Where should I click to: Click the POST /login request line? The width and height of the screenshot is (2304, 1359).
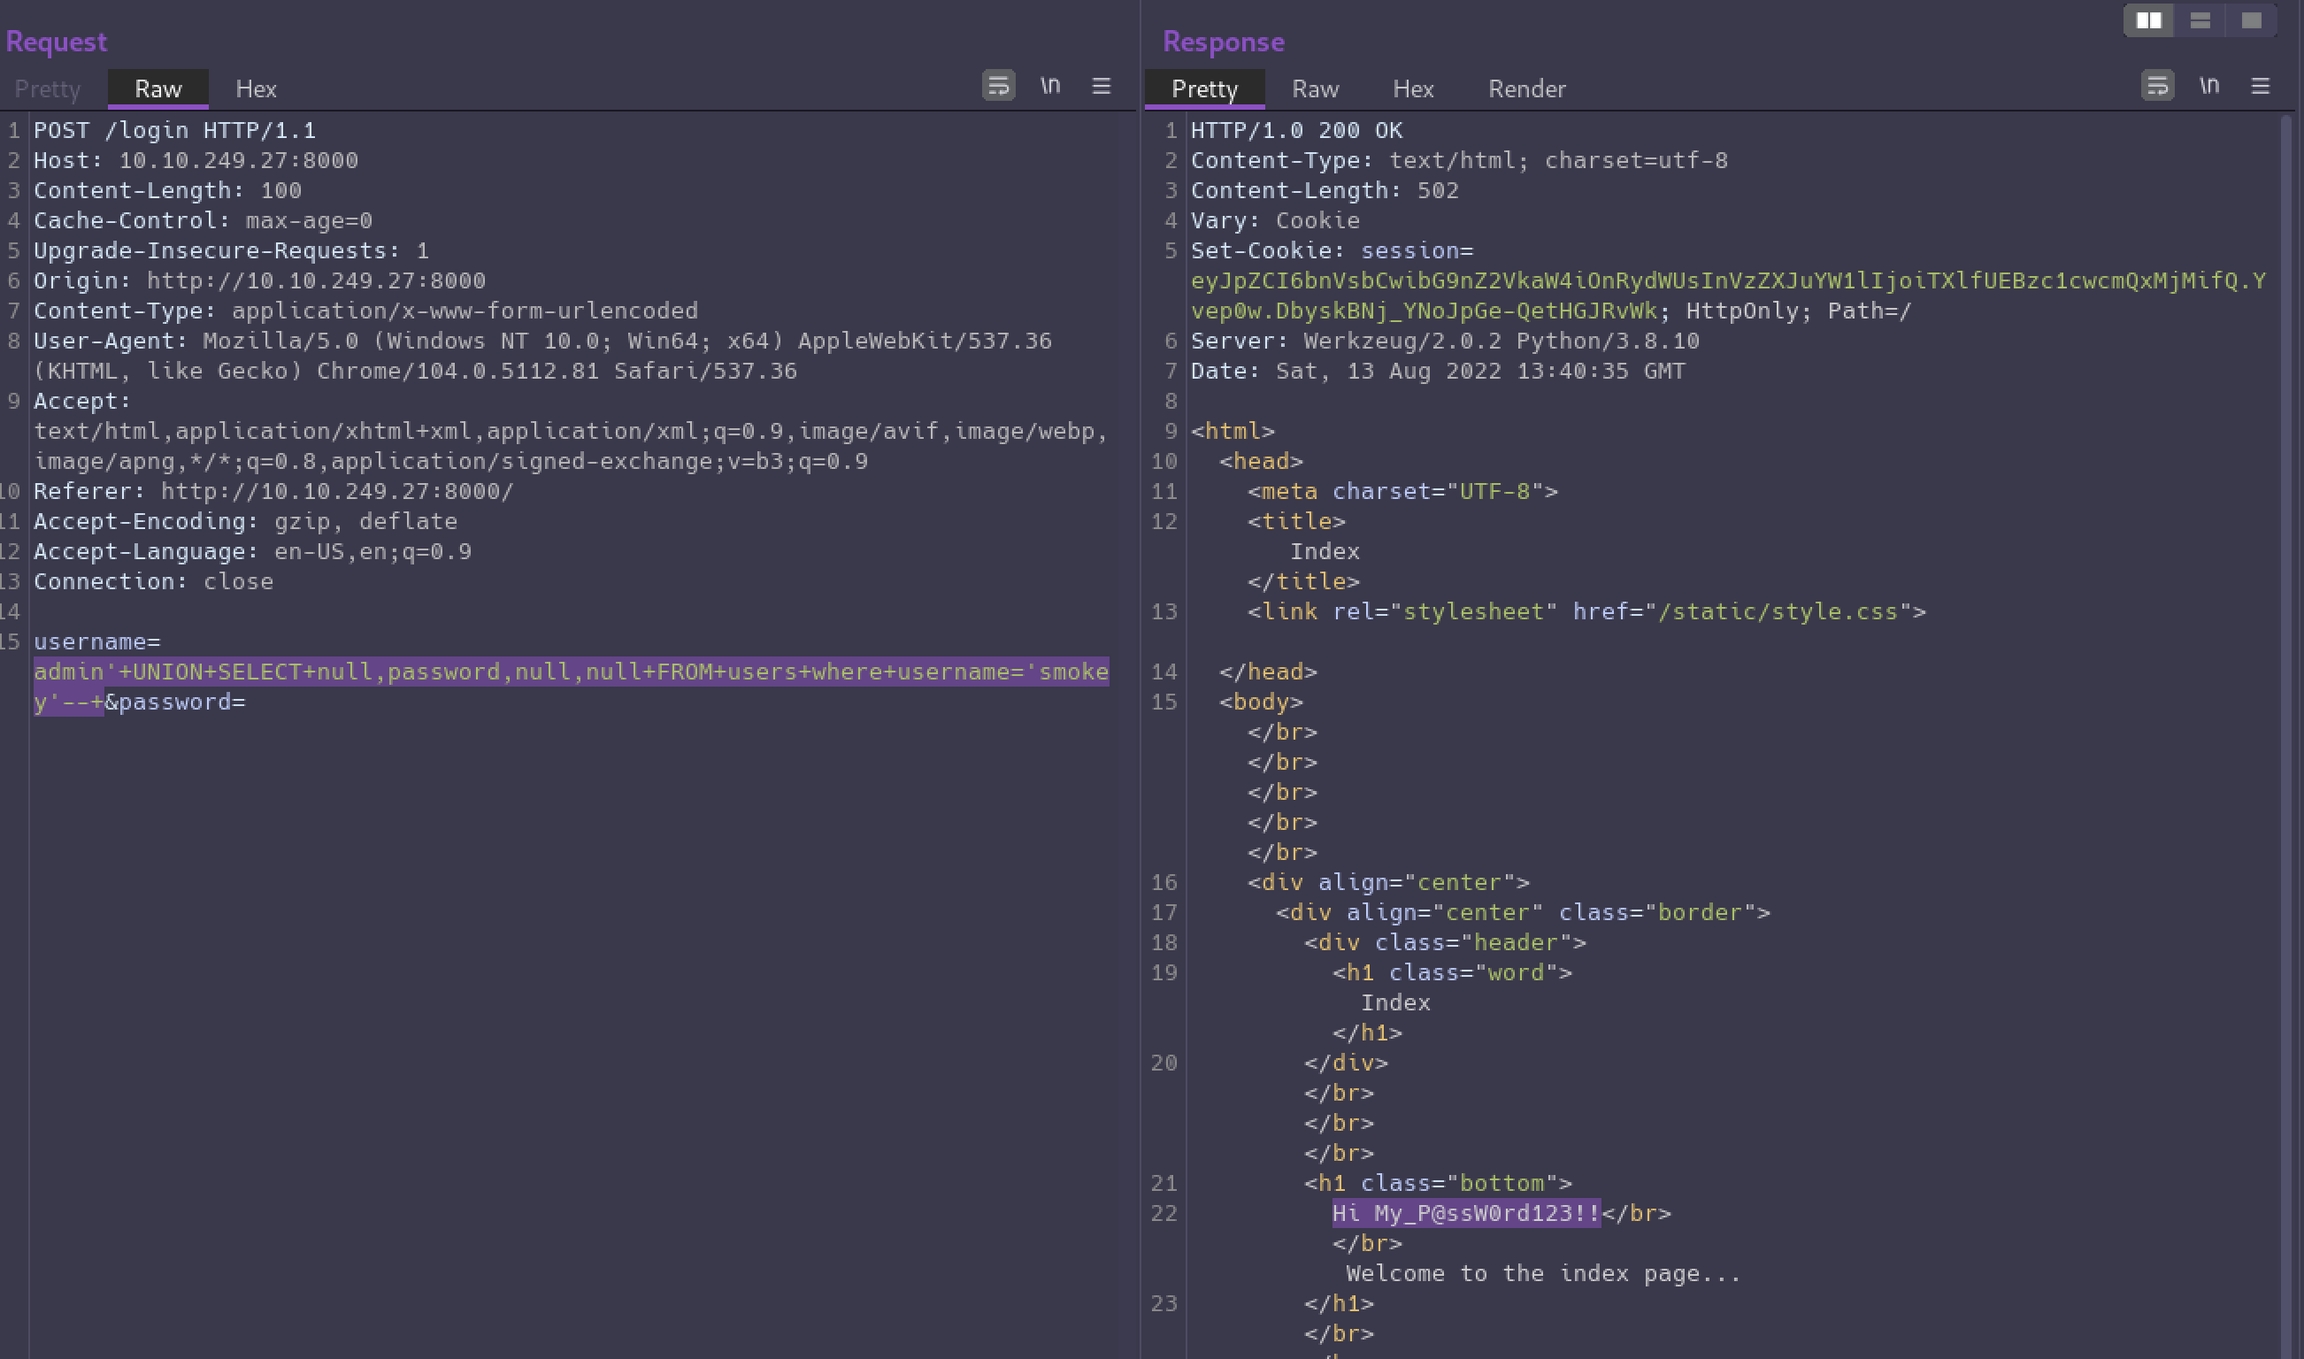point(175,131)
